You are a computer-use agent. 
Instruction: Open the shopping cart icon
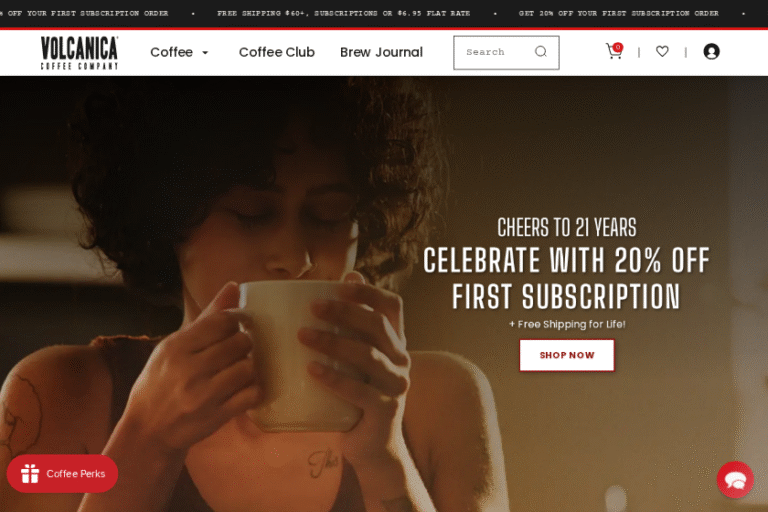tap(614, 51)
